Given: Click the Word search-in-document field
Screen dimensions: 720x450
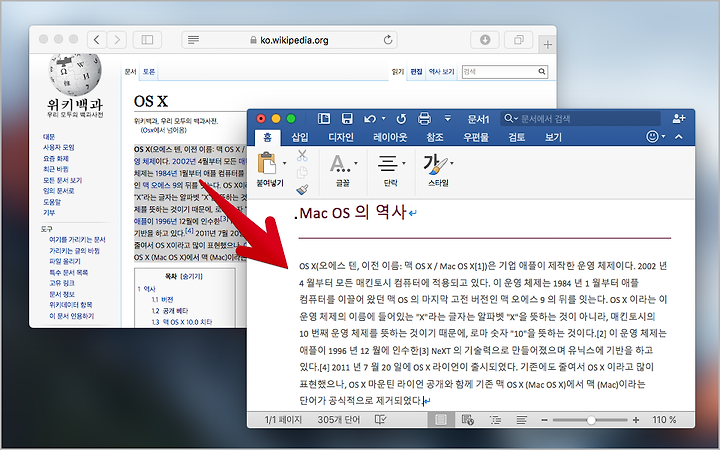Looking at the screenshot, I should click(580, 119).
